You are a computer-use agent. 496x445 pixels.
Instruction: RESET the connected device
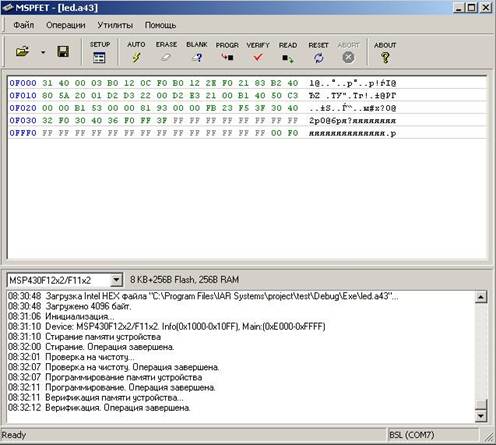(x=318, y=52)
